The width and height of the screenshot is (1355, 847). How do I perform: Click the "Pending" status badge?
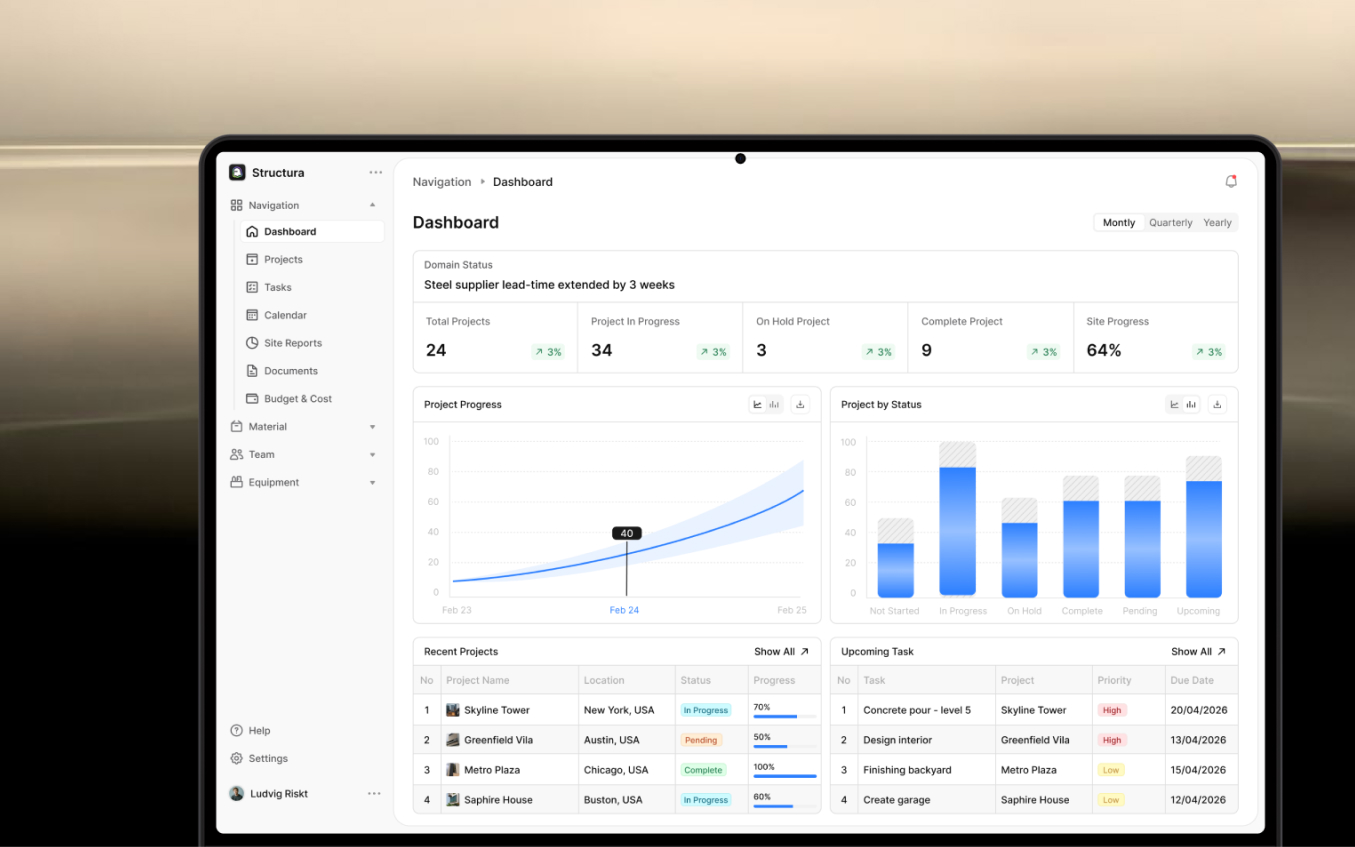coord(701,740)
